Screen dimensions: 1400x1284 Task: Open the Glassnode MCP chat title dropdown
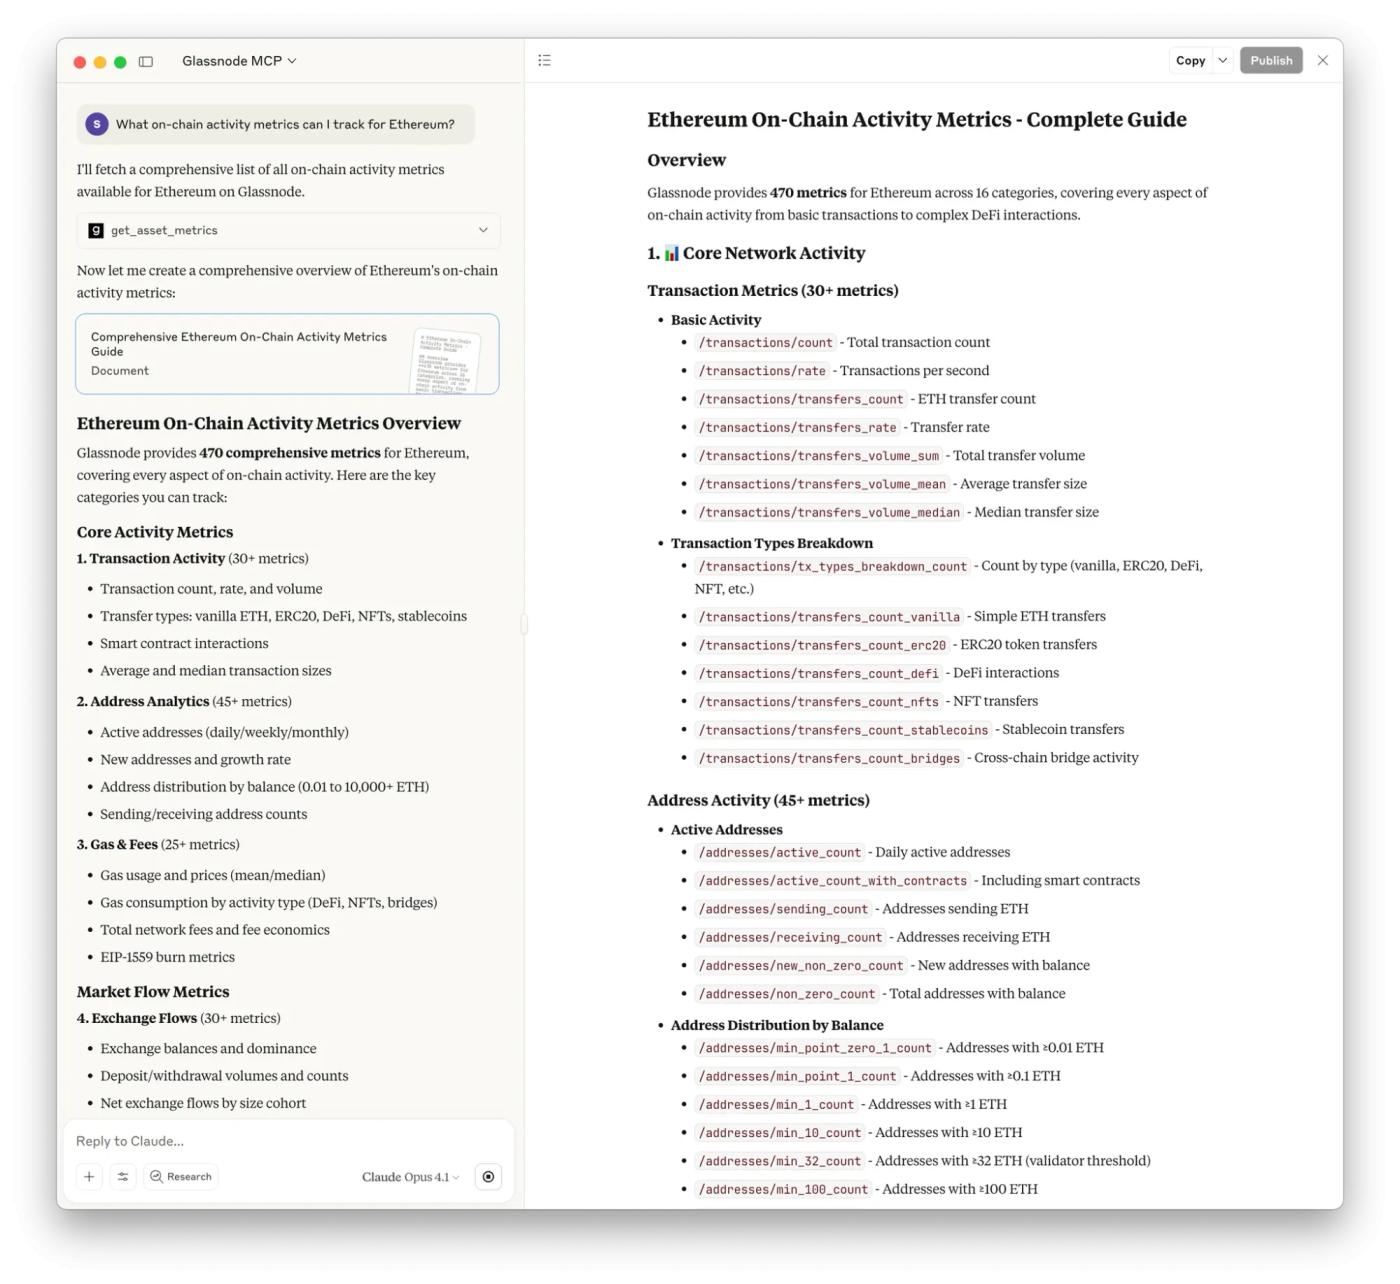tap(239, 61)
